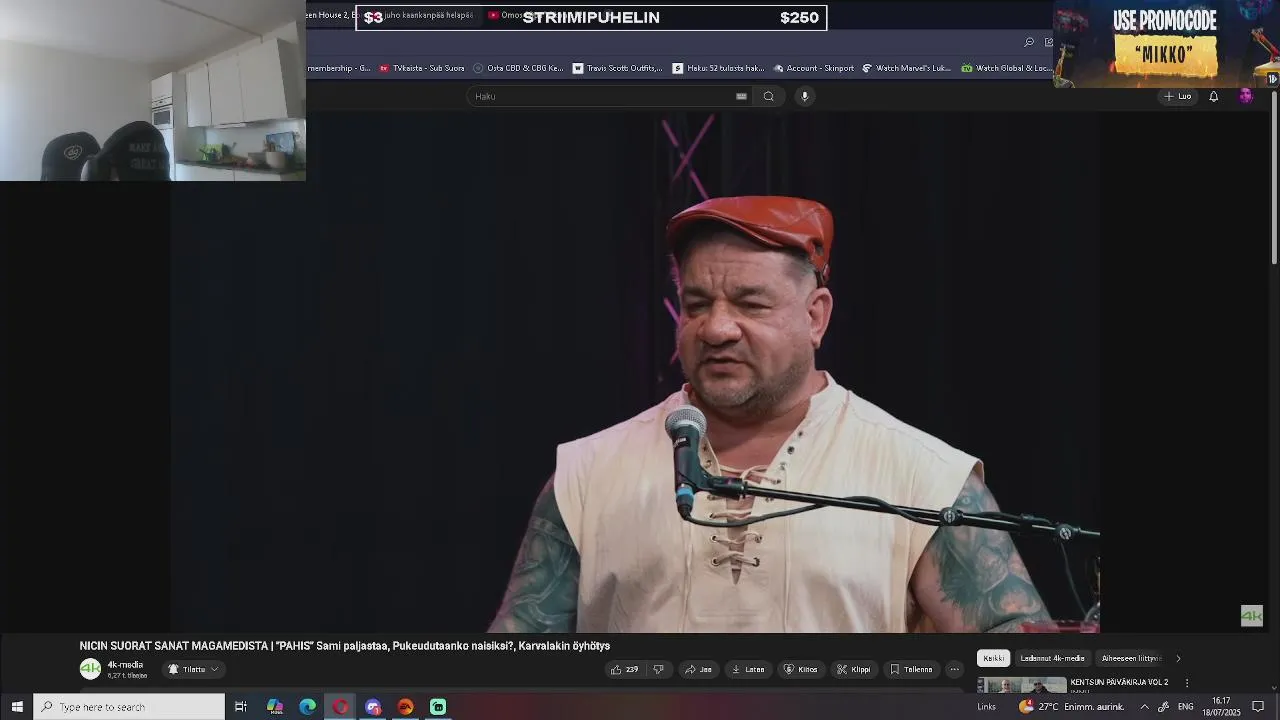Open clock and date 16.17

(1221, 707)
